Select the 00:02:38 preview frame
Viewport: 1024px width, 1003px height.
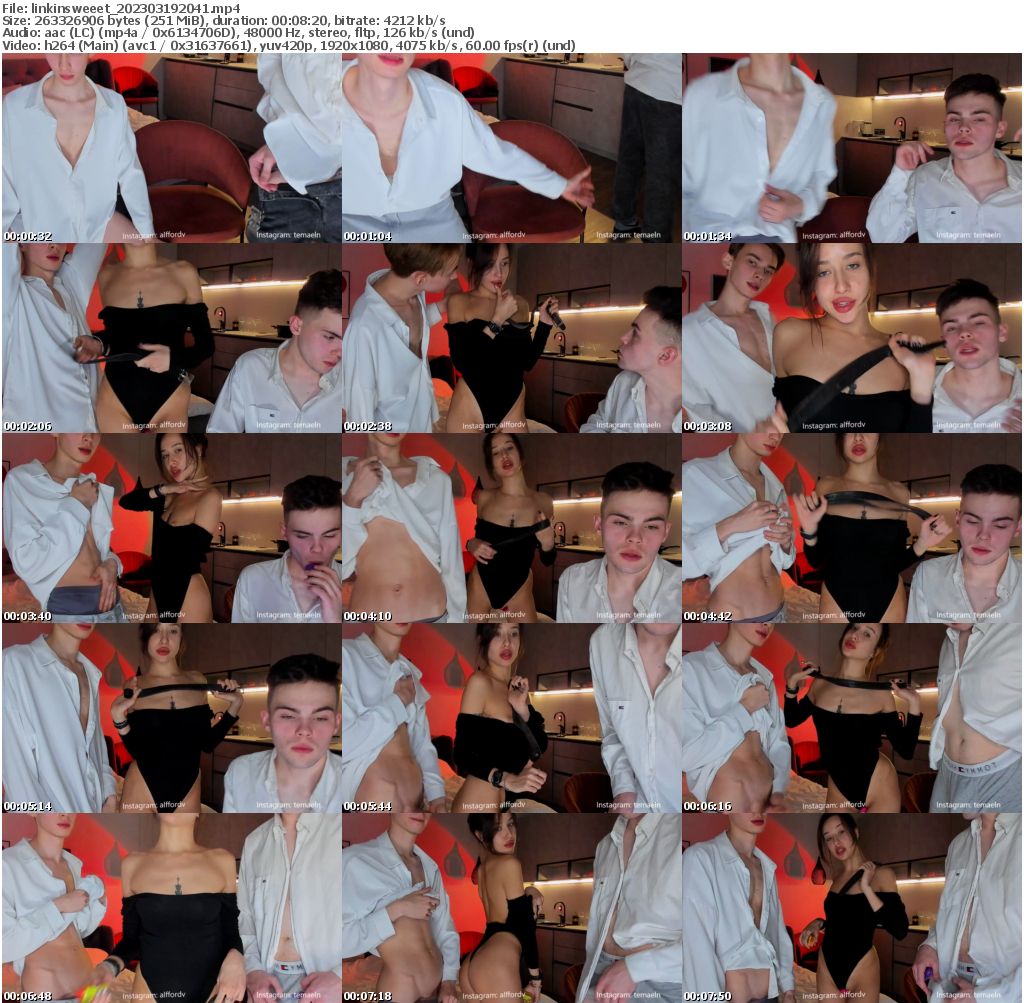[x=511, y=338]
